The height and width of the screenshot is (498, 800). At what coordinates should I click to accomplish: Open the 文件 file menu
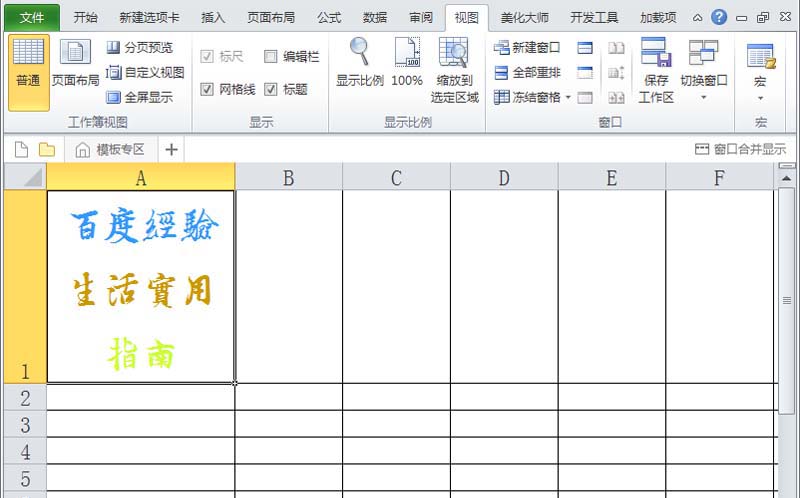tap(32, 18)
